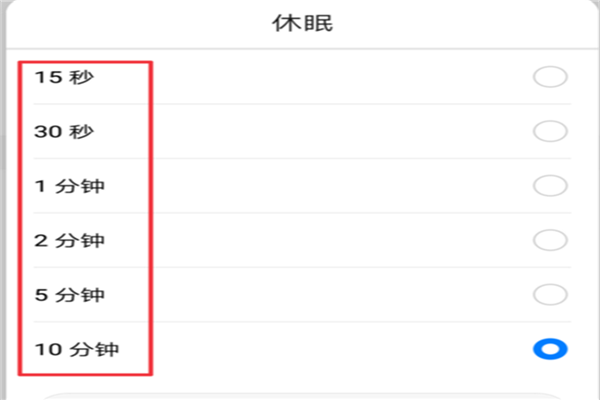Viewport: 600px width, 400px height.
Task: Tap the "30 秒" label text
Action: click(65, 131)
